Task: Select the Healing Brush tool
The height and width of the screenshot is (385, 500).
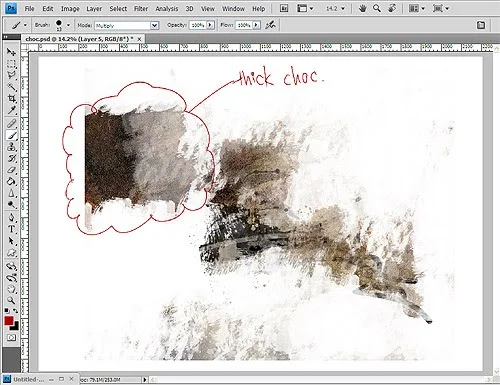Action: [11, 124]
